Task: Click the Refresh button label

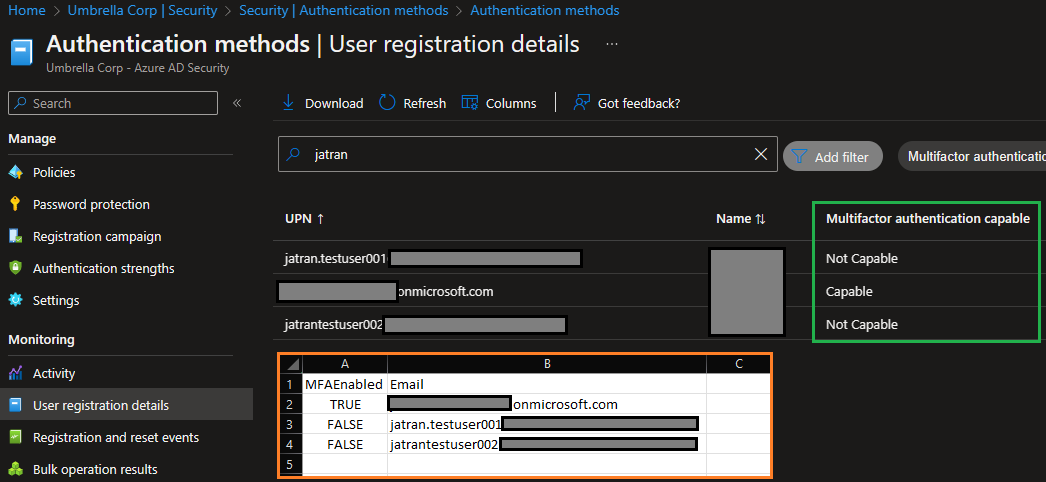Action: click(424, 103)
